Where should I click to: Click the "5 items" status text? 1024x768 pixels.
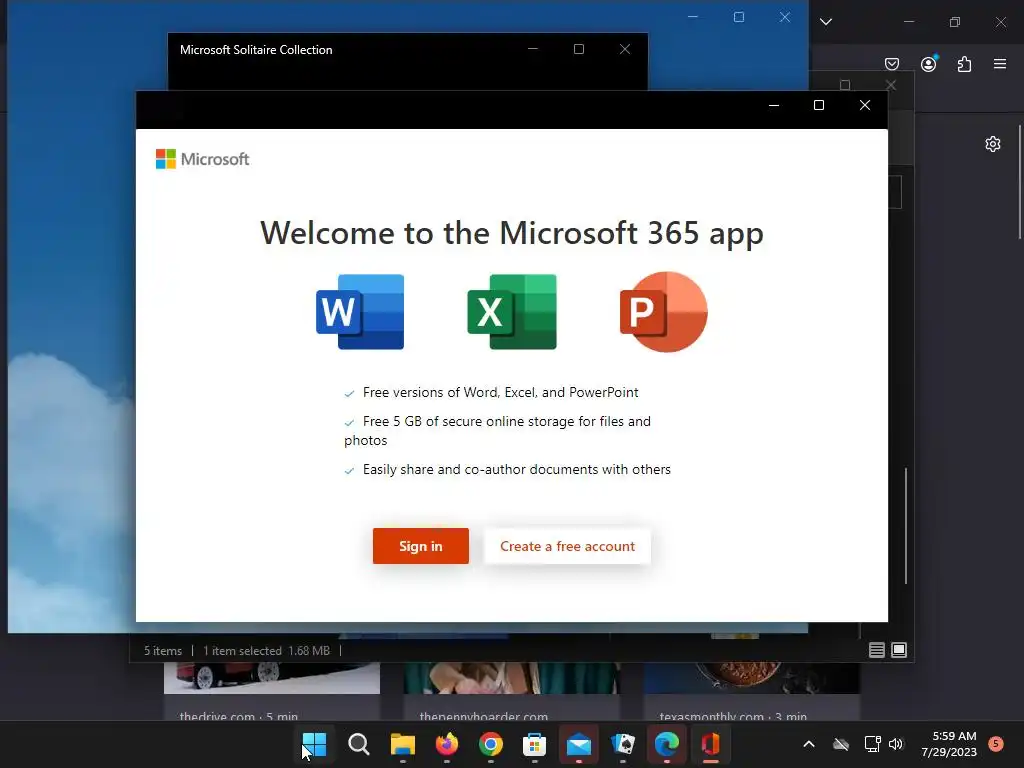click(163, 650)
